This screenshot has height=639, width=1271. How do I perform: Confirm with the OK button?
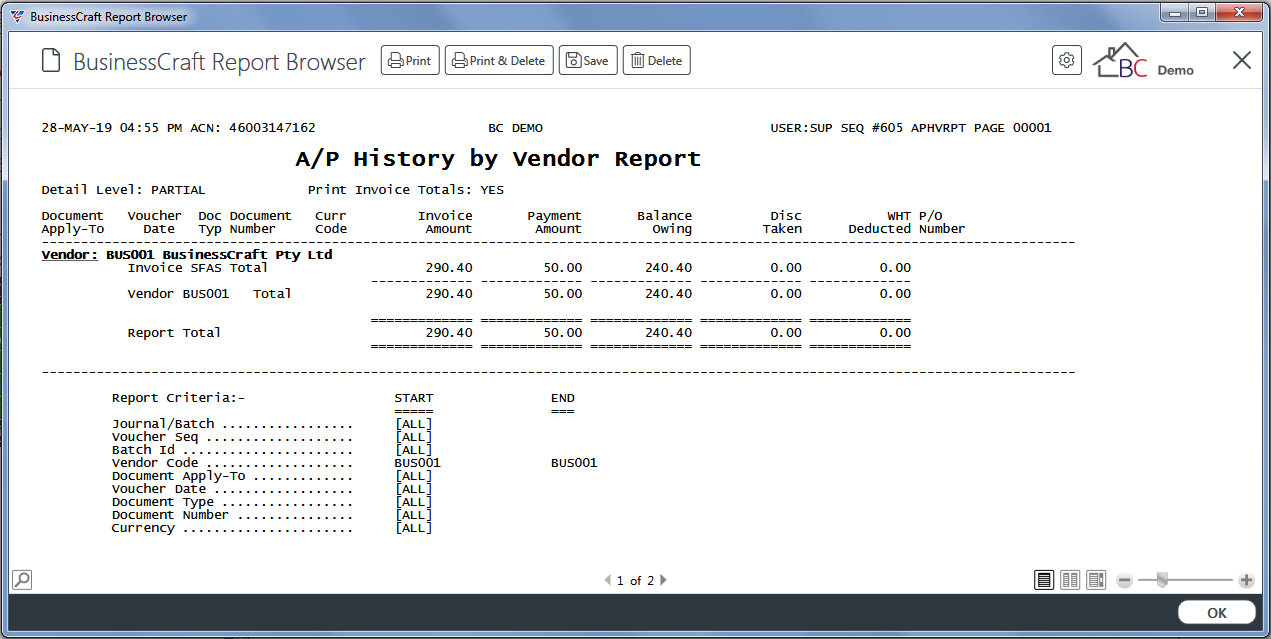coord(1217,613)
